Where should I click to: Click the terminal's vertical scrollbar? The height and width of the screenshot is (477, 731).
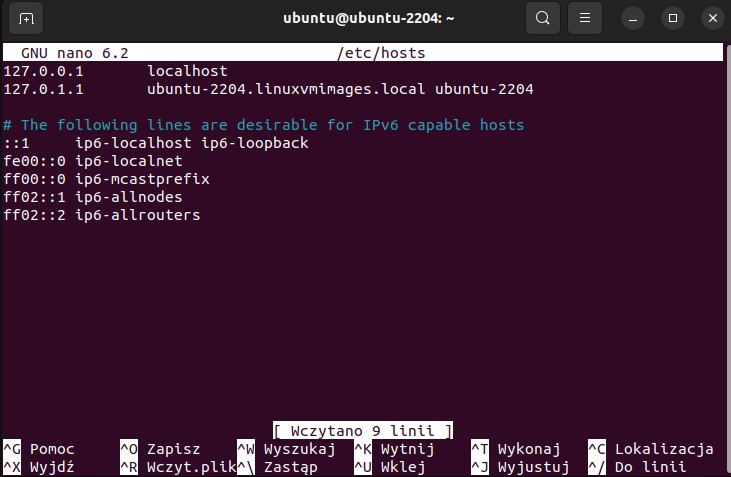pyautogui.click(x=727, y=260)
